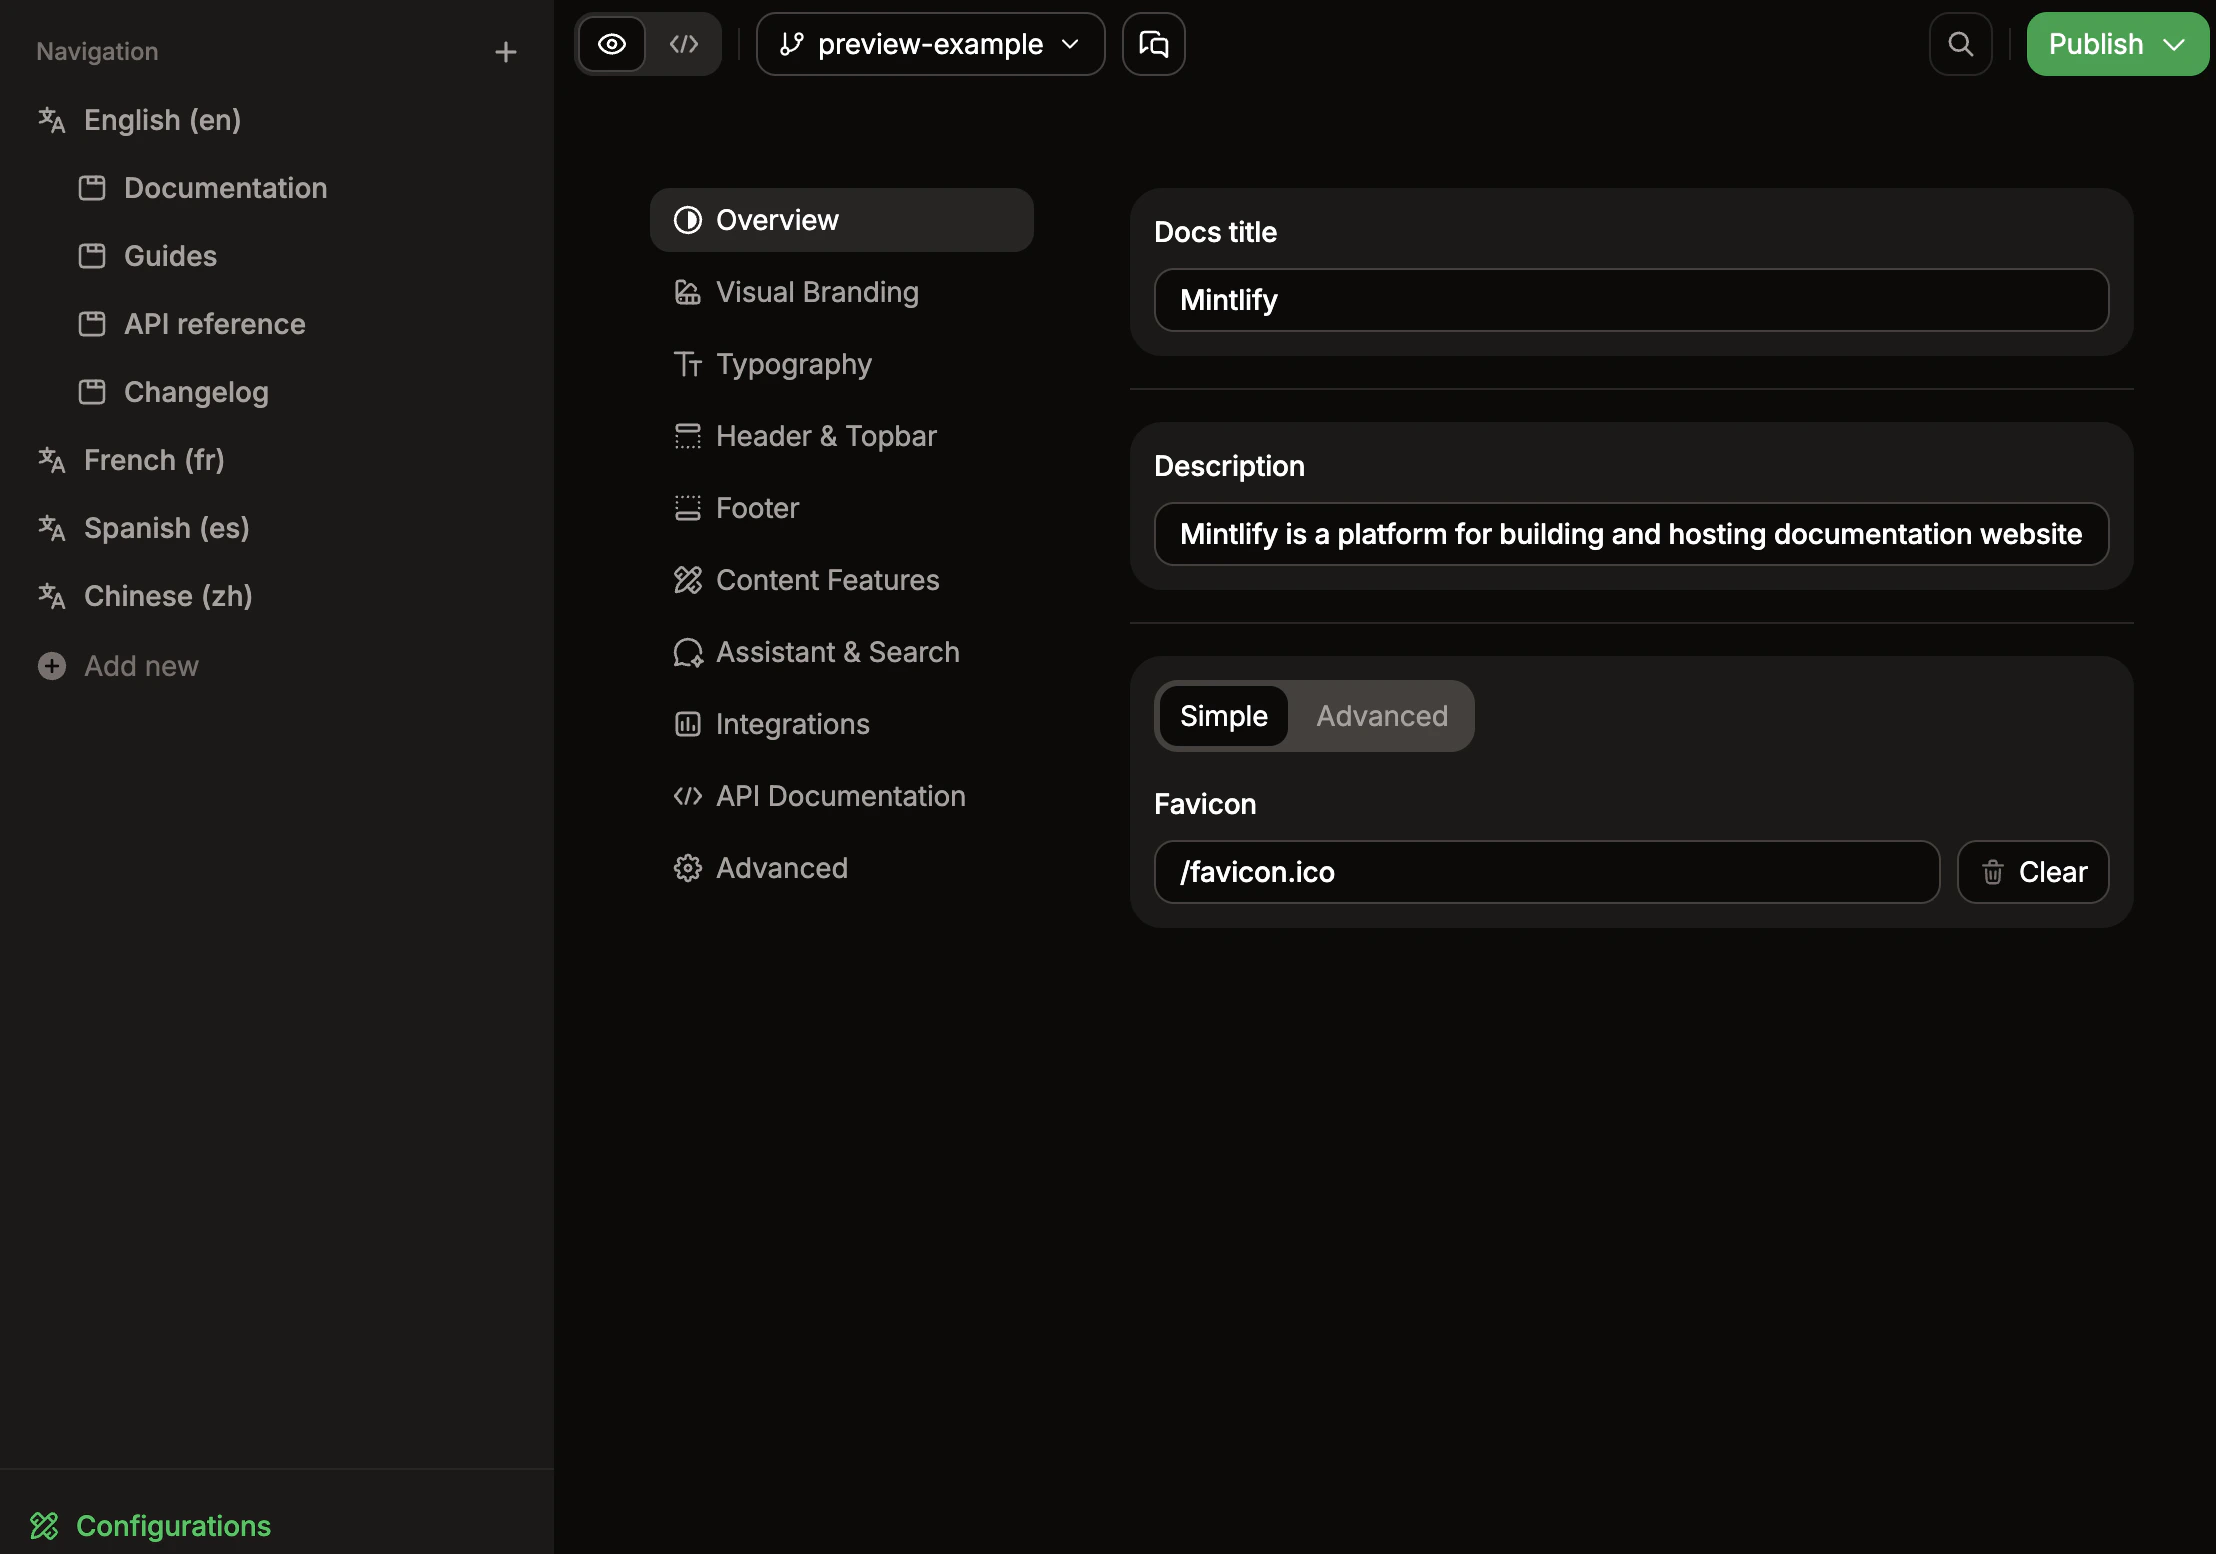
Task: Click the translate icon next to English (en)
Action: point(52,120)
